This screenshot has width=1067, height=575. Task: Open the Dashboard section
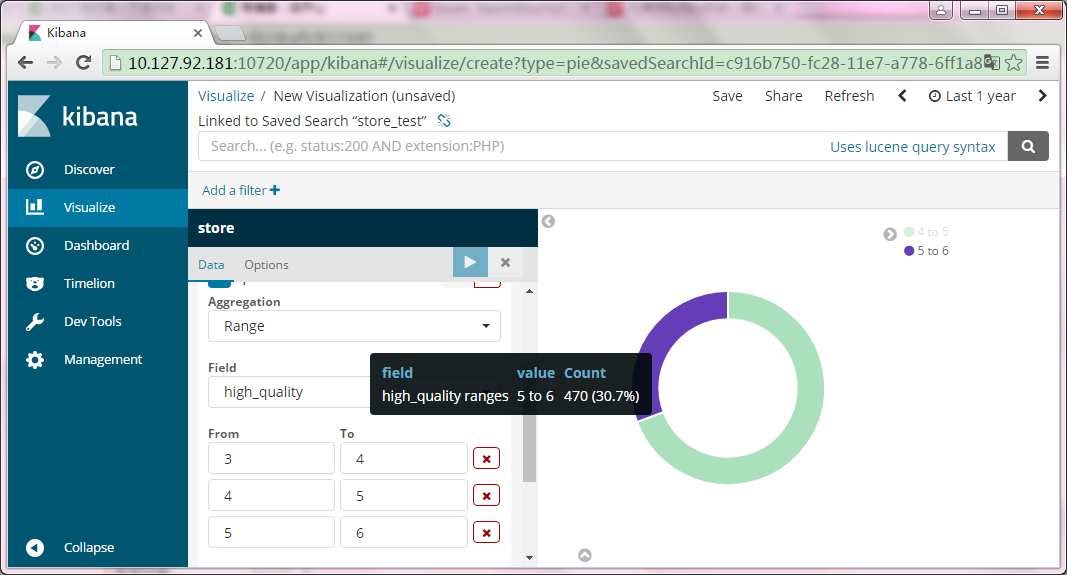tap(96, 246)
